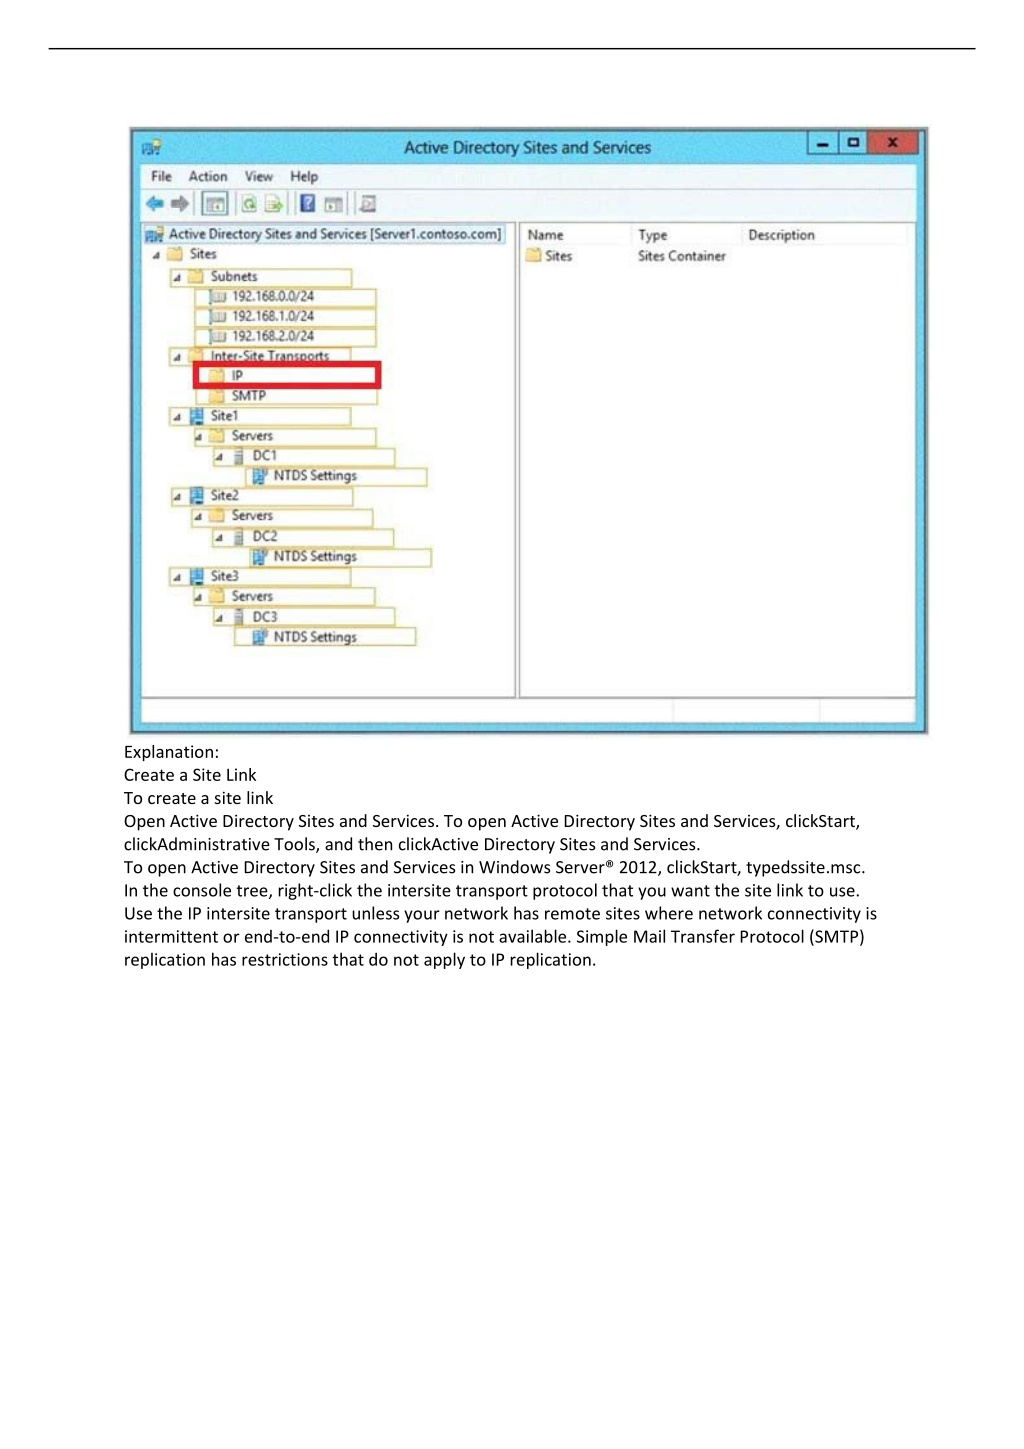
Task: Collapse the Subnets node
Action: point(177,277)
